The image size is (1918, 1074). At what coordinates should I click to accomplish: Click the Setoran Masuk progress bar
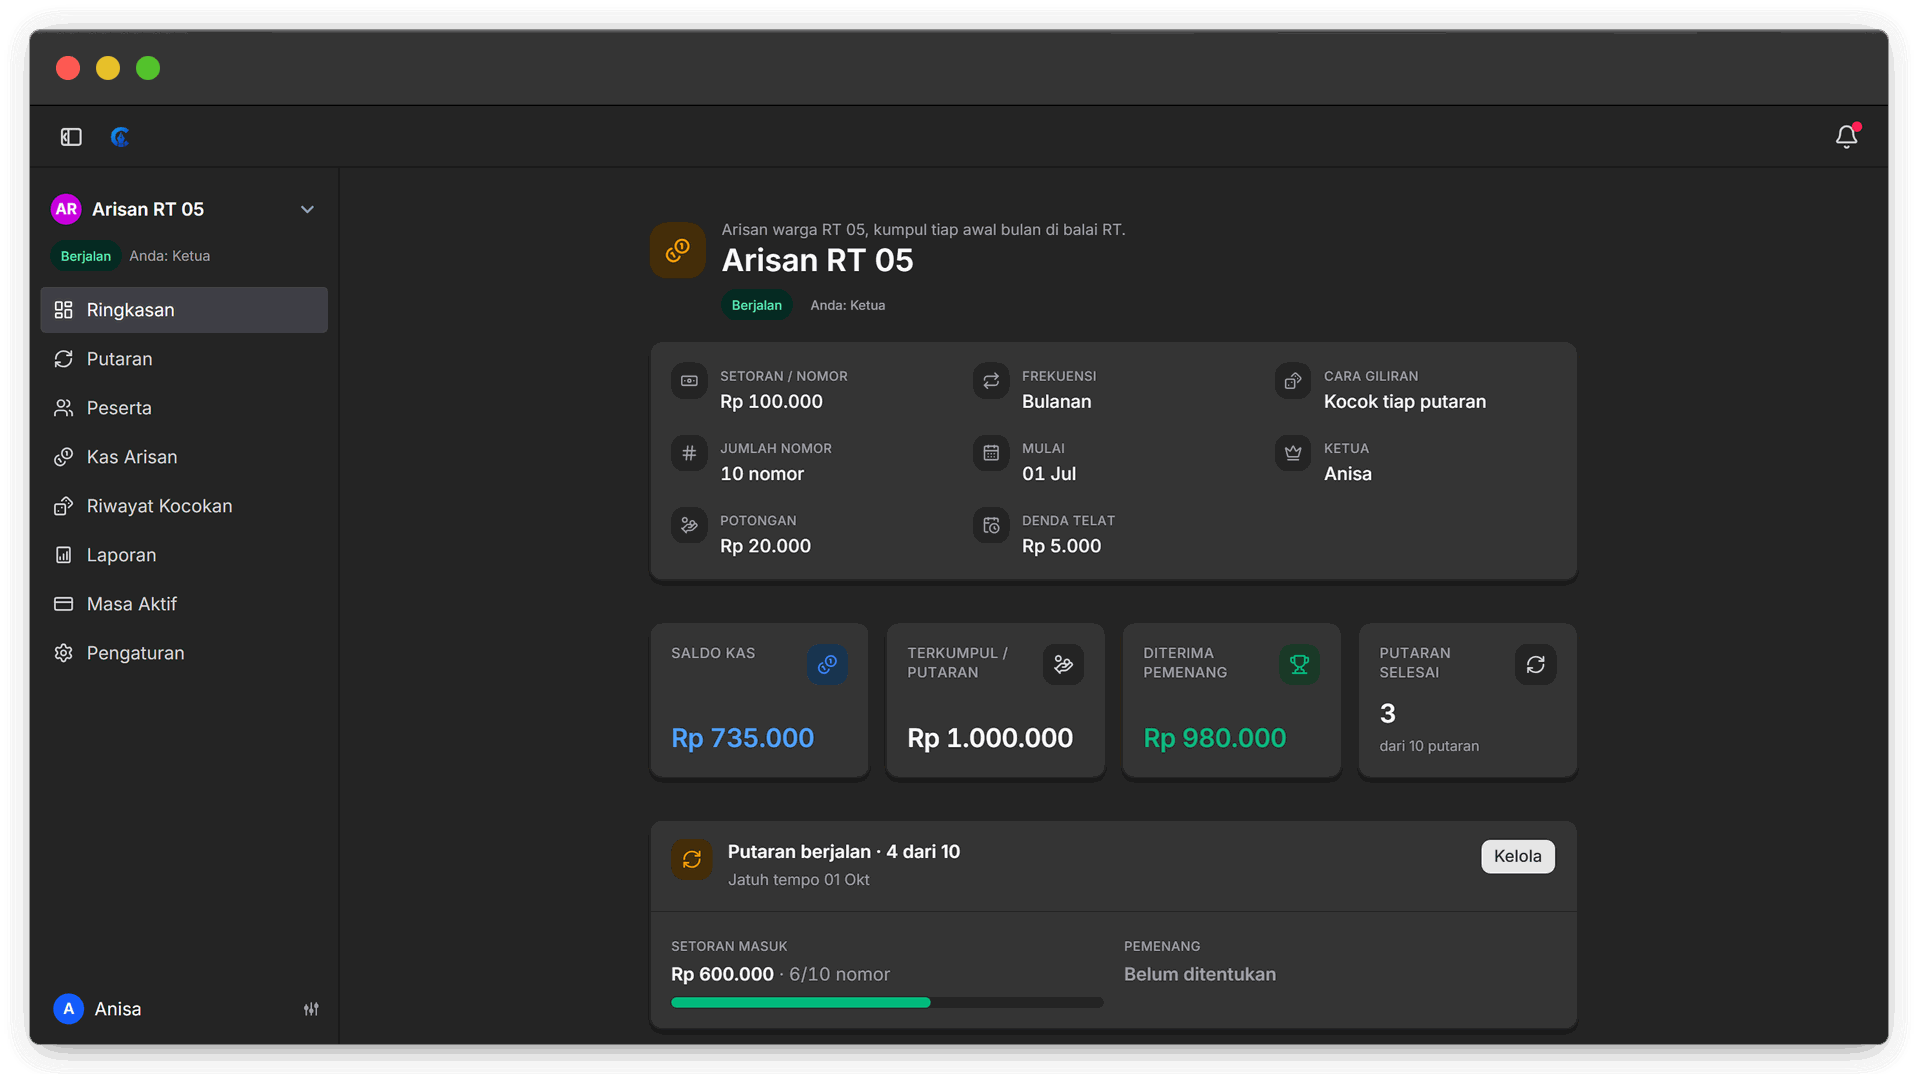pos(887,1002)
